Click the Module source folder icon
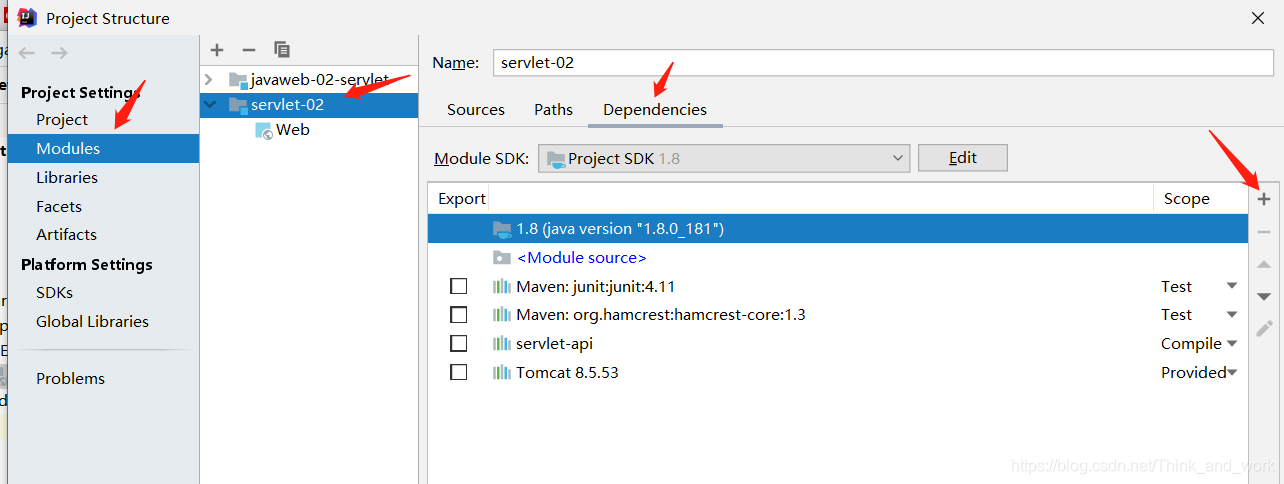The image size is (1284, 484). (502, 257)
